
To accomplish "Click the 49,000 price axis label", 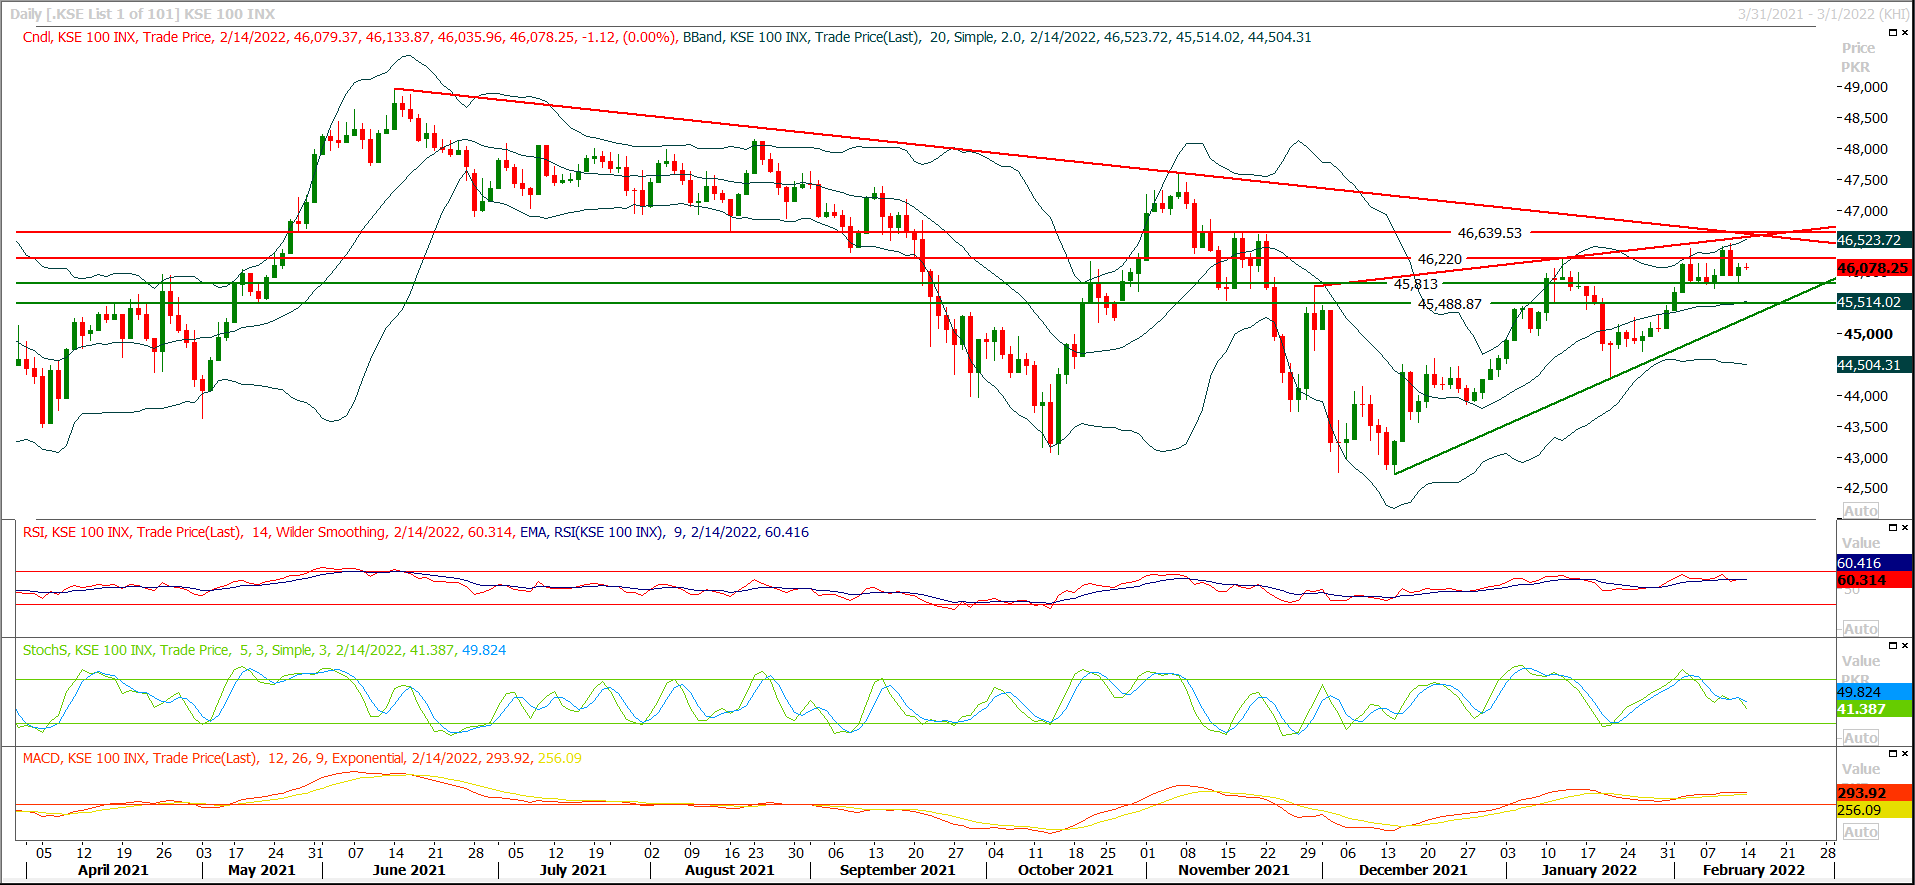I will coord(1866,87).
